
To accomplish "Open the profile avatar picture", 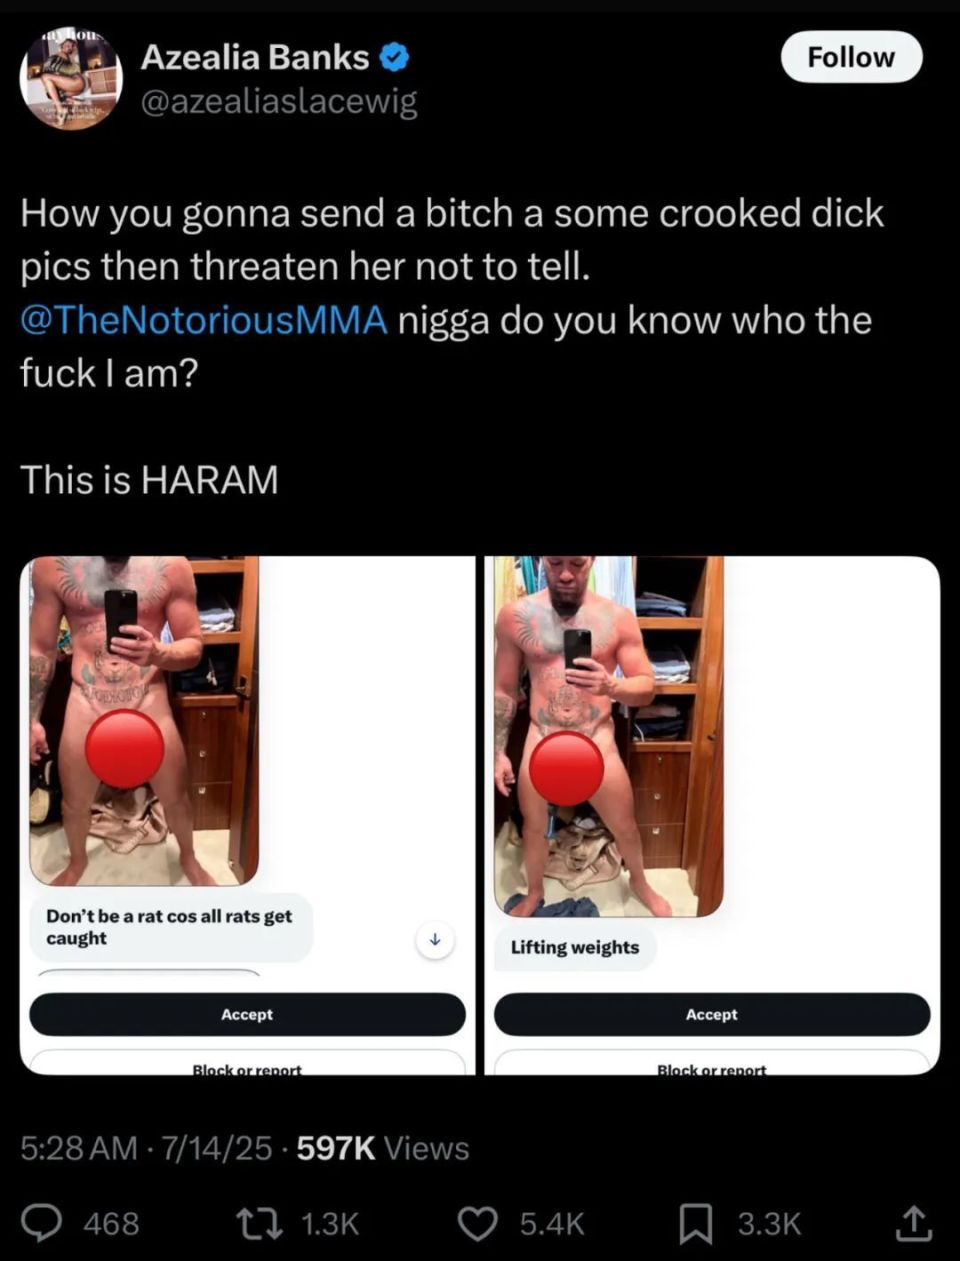I will point(71,79).
